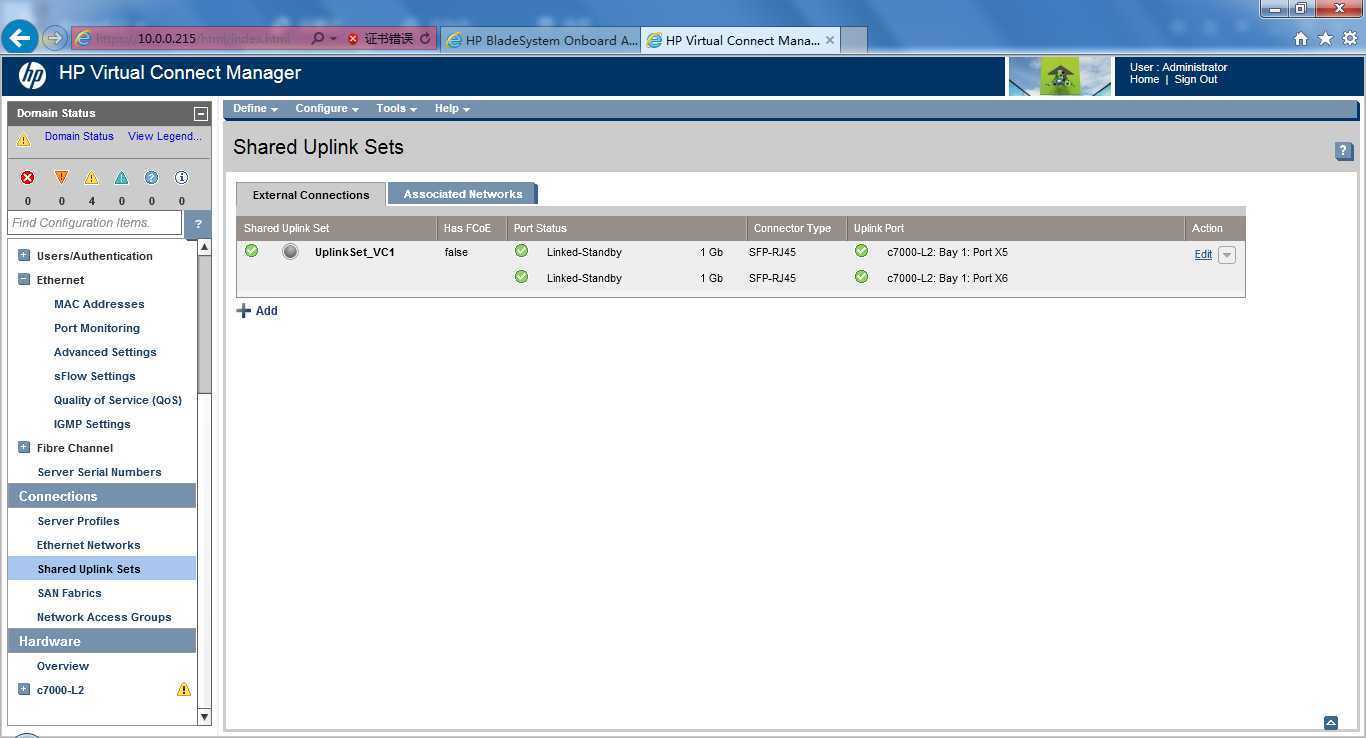Open Advanced Settings item
This screenshot has width=1366, height=738.
pyautogui.click(x=105, y=352)
